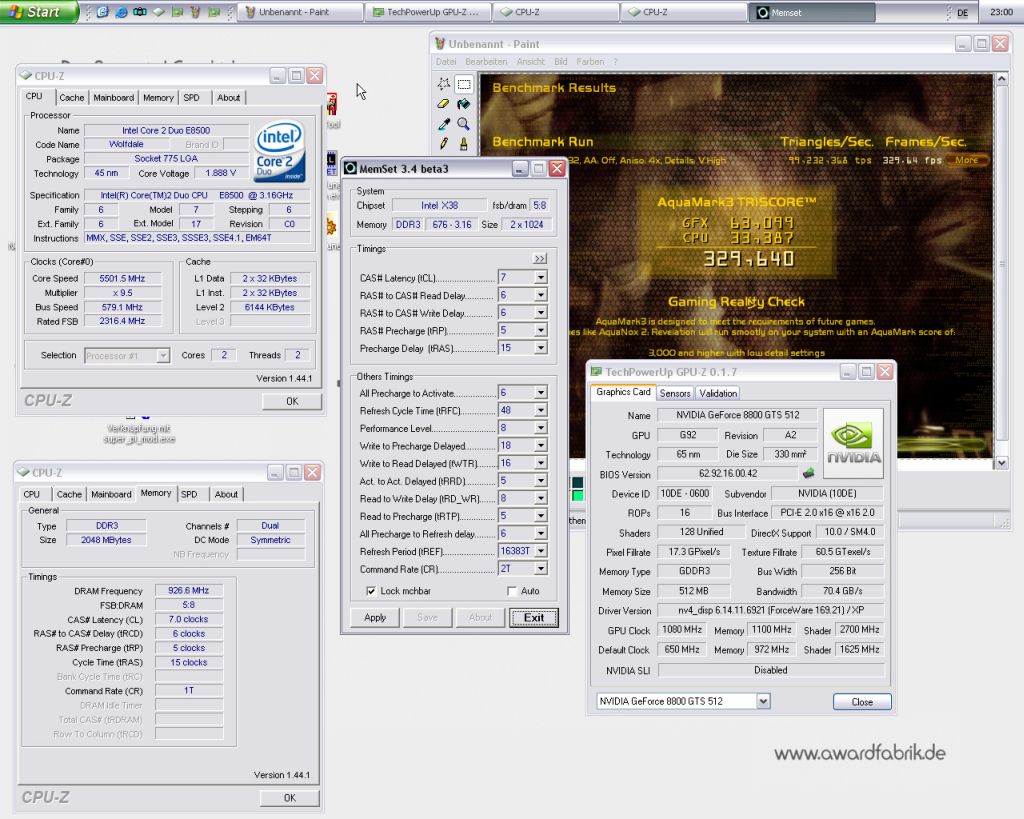Click the paint-cup quick launch icon

[195, 12]
